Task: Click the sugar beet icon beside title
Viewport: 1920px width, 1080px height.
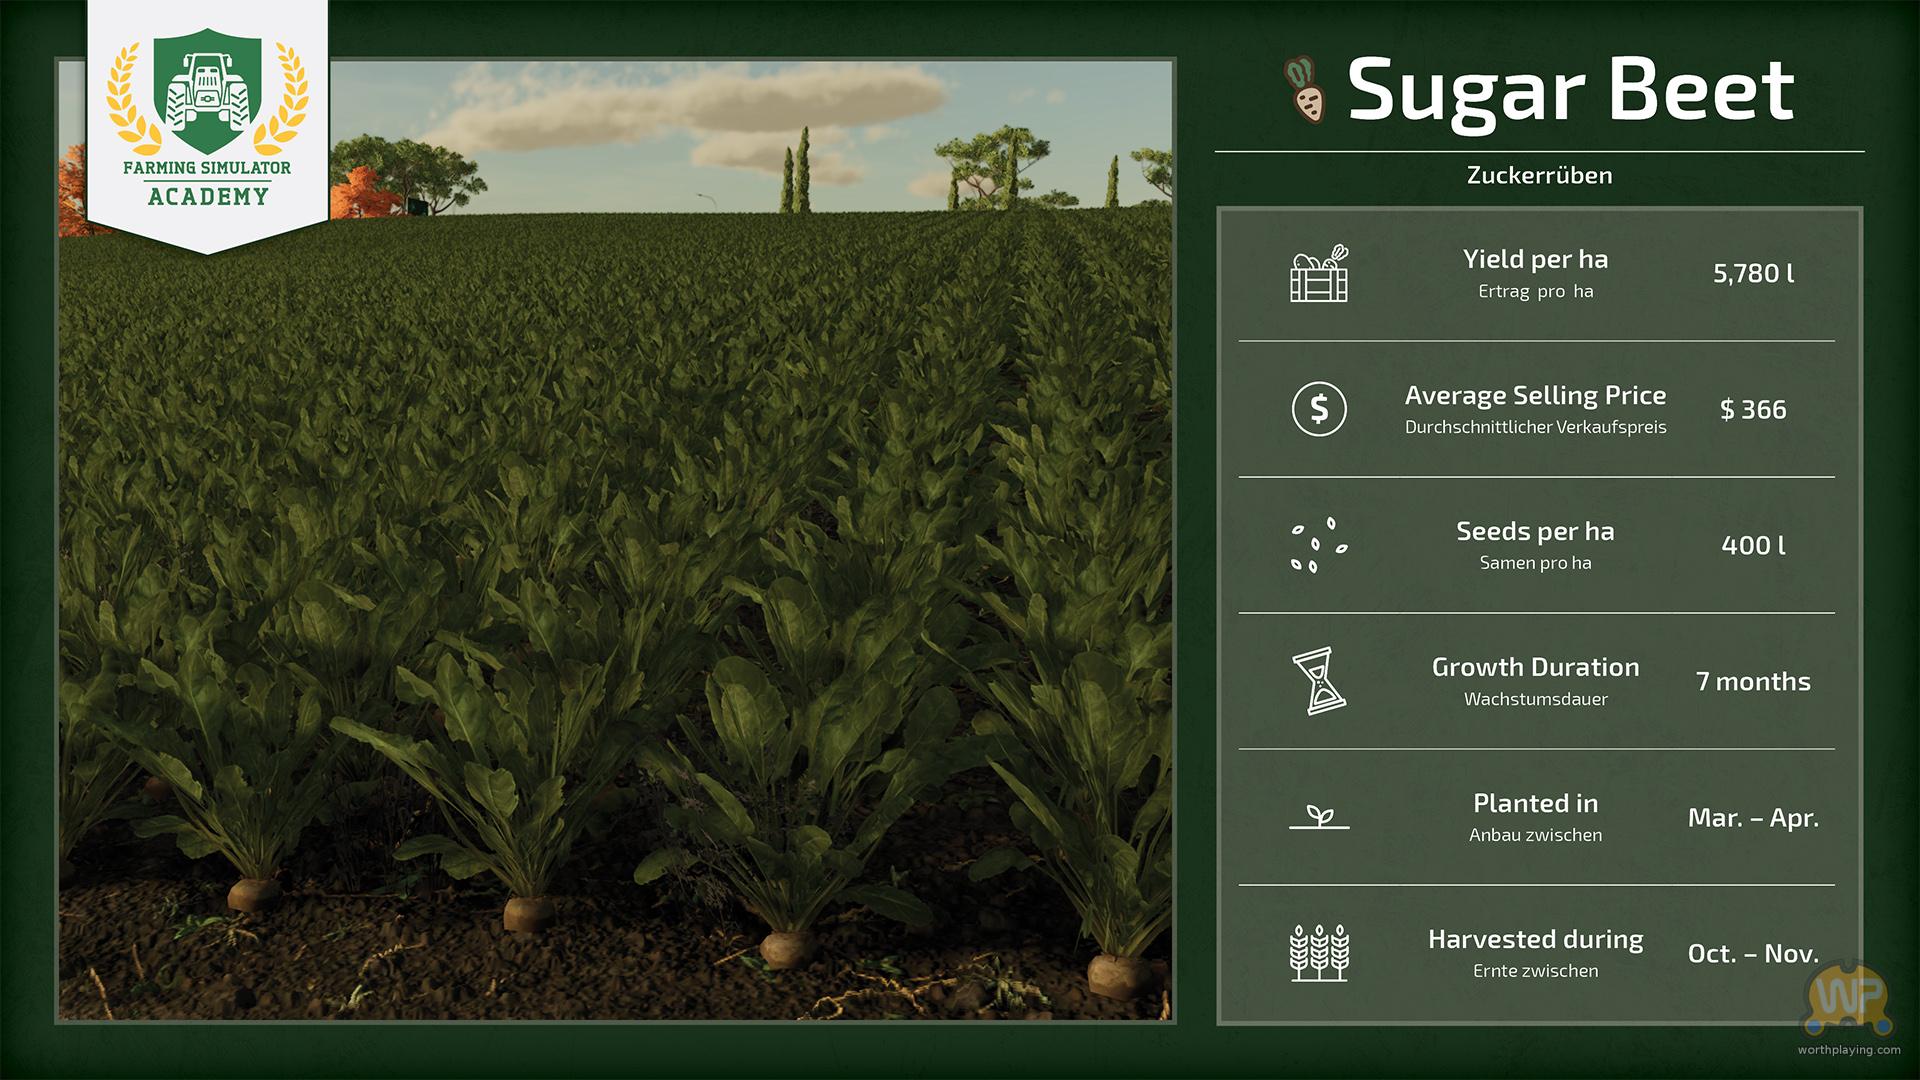Action: tap(1306, 91)
